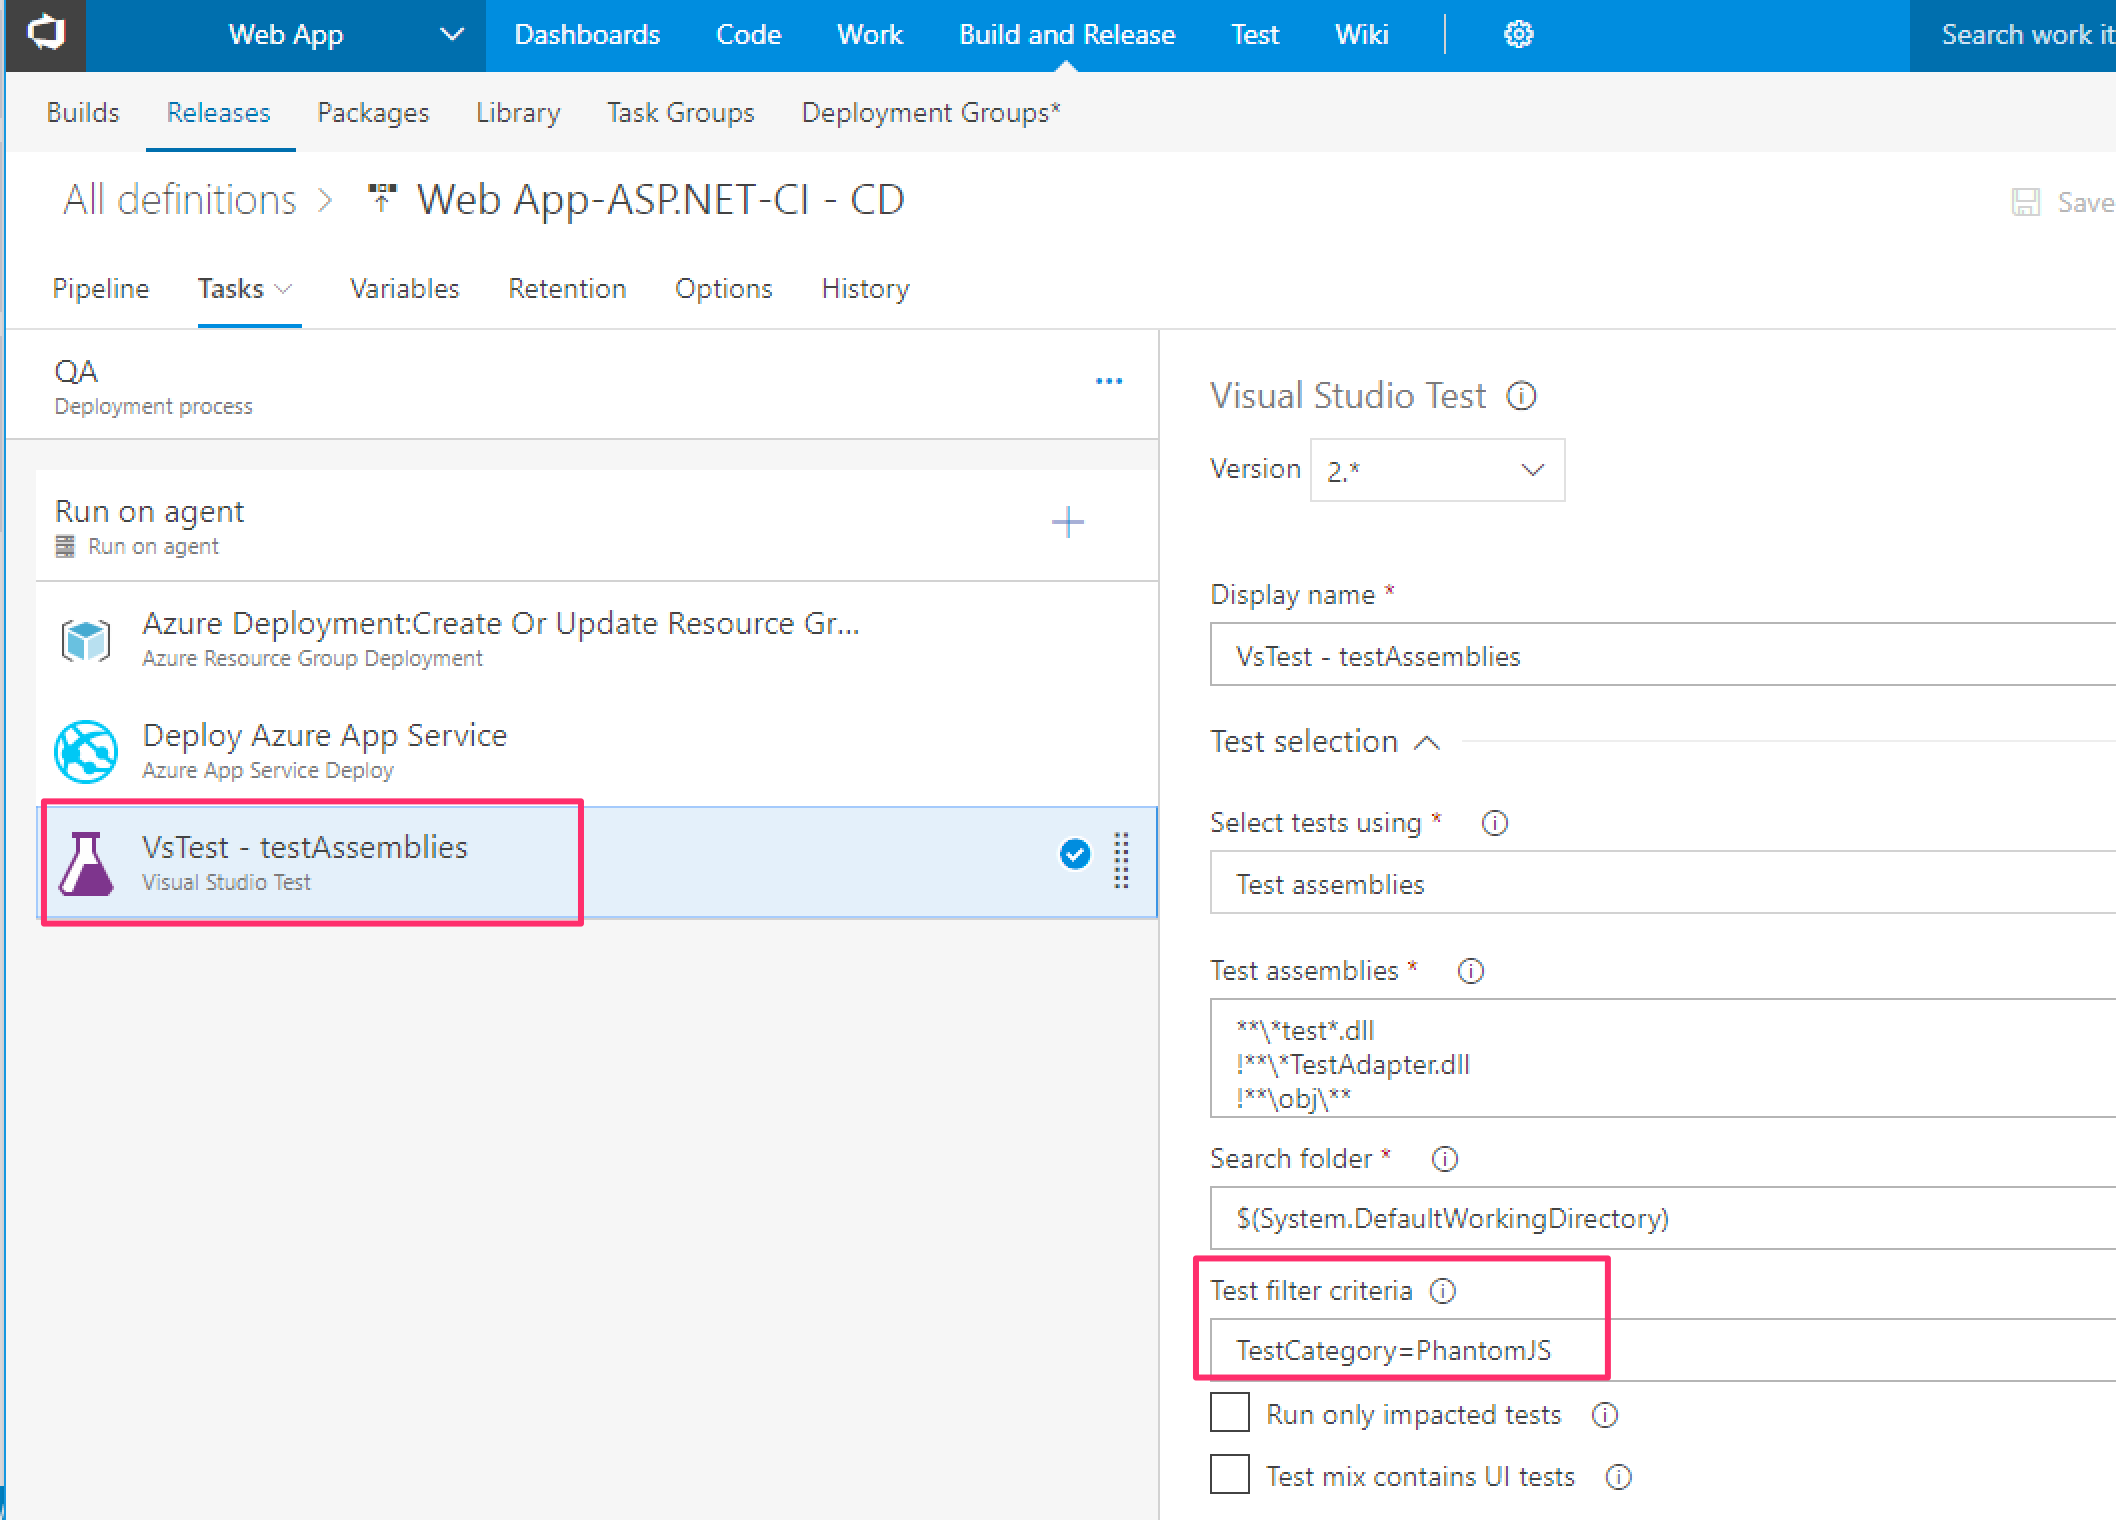Open the Build and Release menu

[x=1066, y=35]
